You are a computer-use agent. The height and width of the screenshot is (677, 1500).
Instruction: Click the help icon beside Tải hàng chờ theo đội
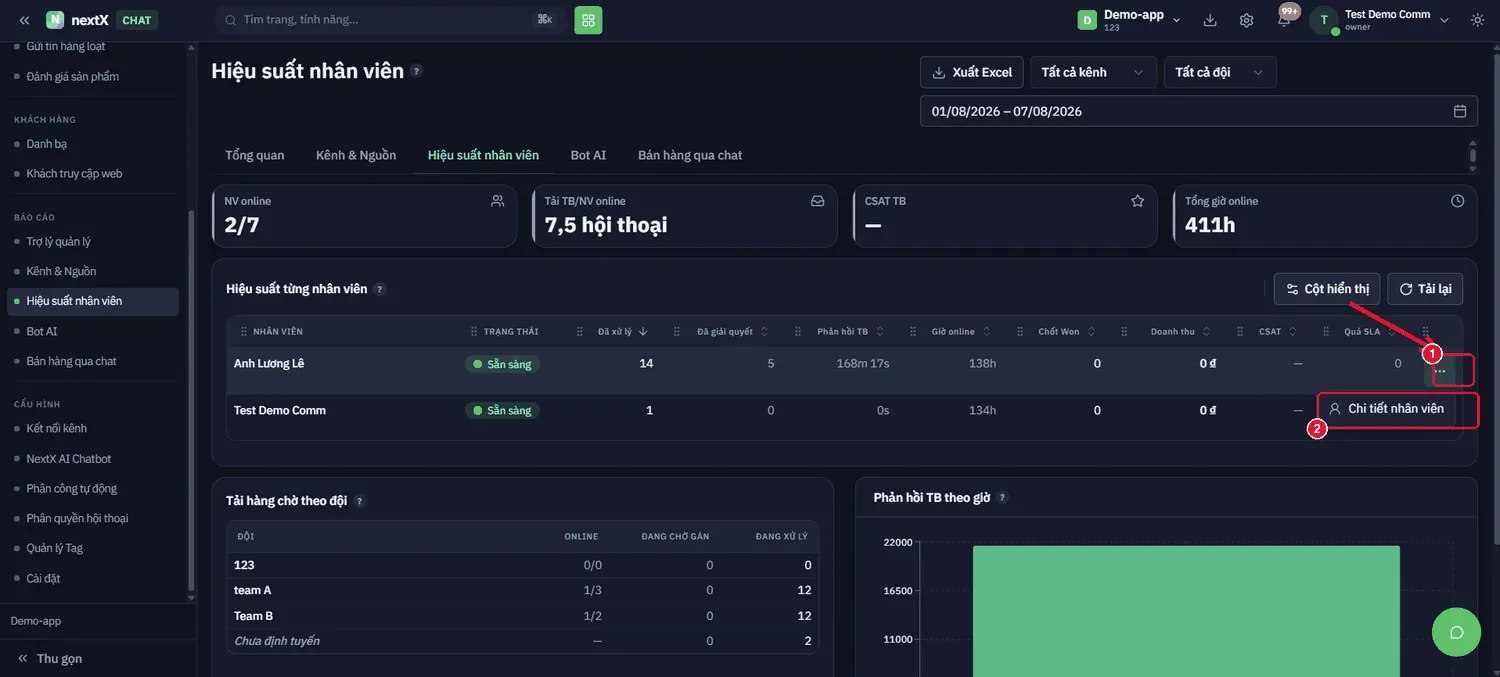[360, 501]
